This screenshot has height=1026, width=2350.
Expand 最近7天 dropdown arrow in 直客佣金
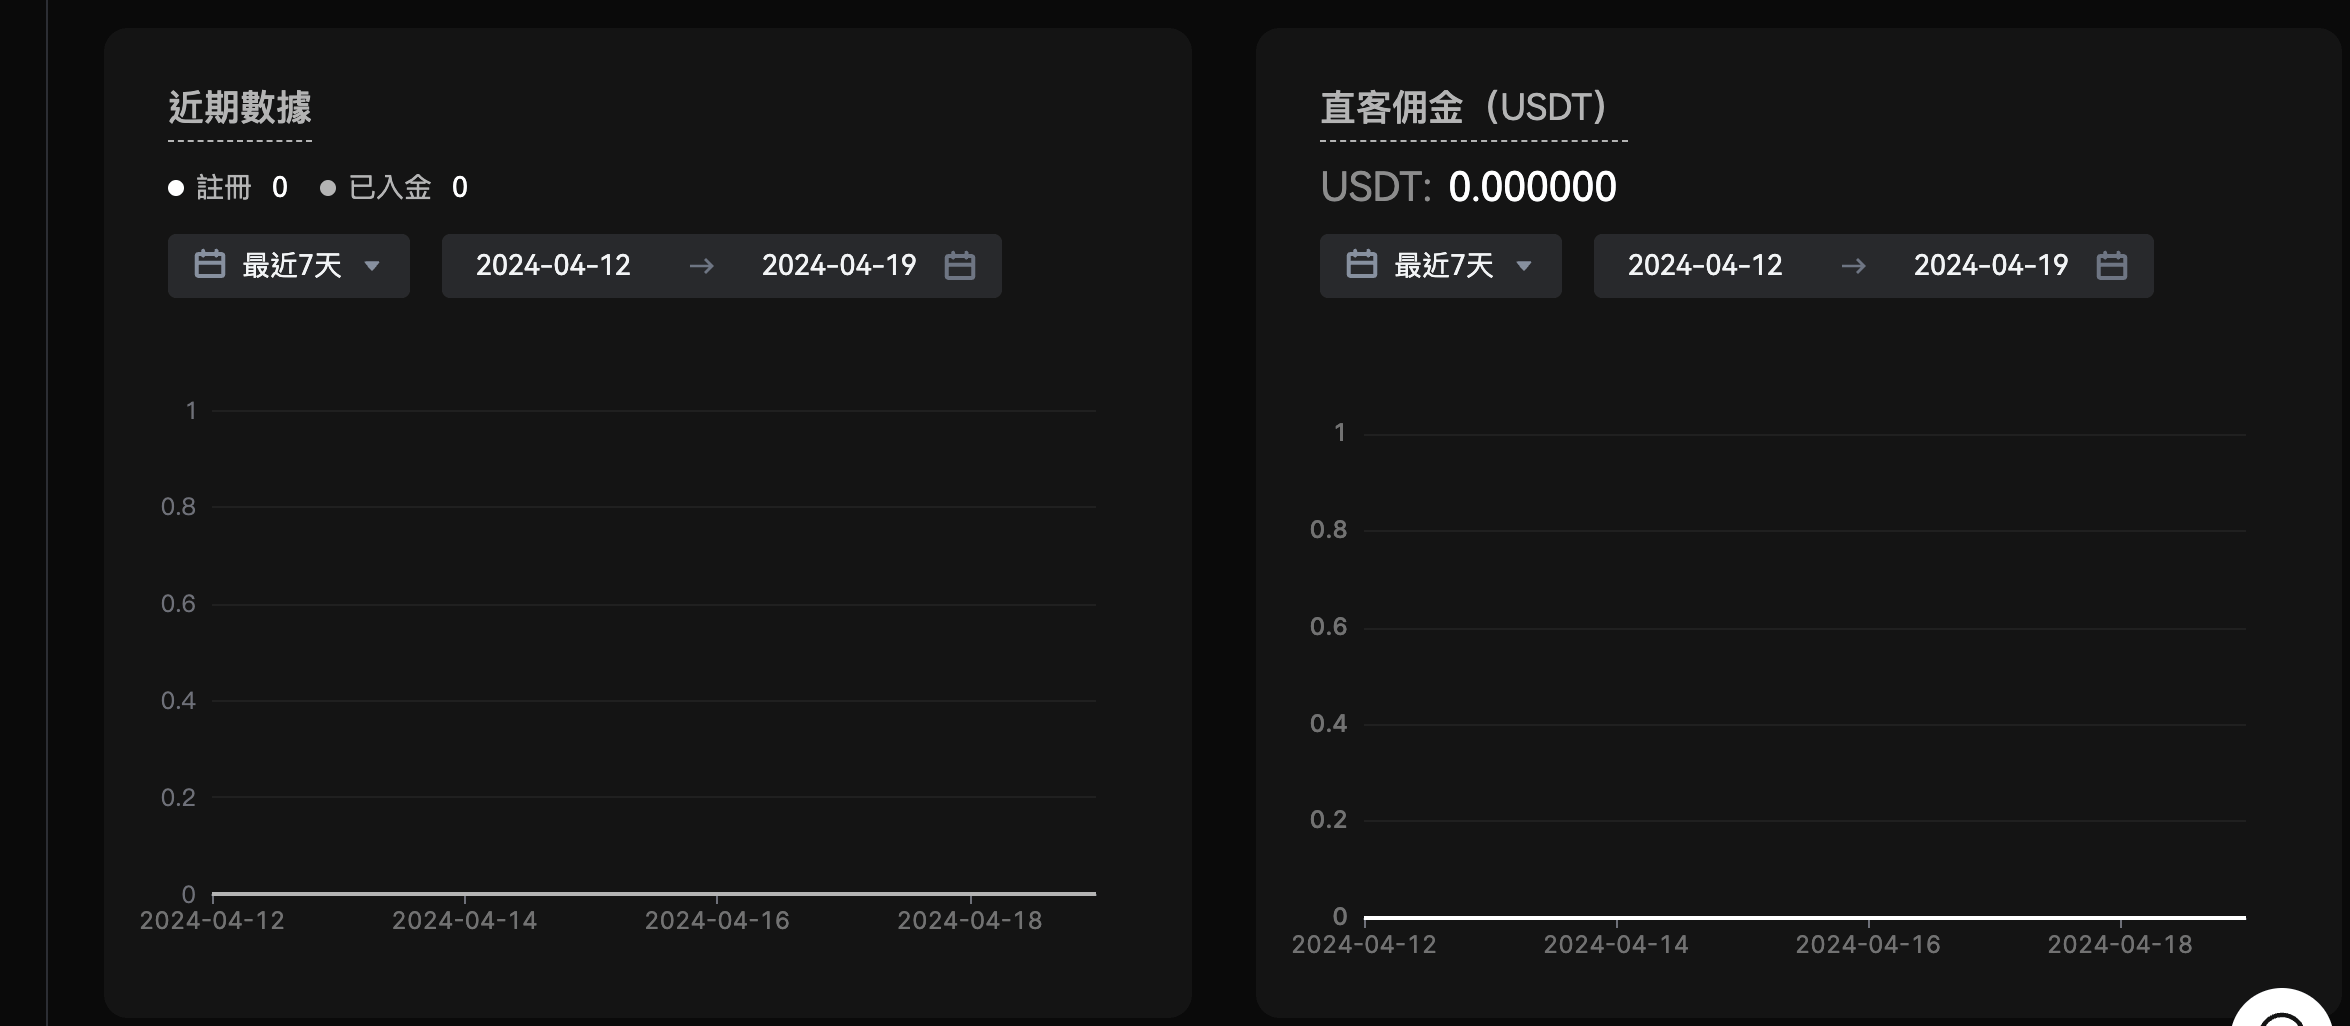point(1524,266)
